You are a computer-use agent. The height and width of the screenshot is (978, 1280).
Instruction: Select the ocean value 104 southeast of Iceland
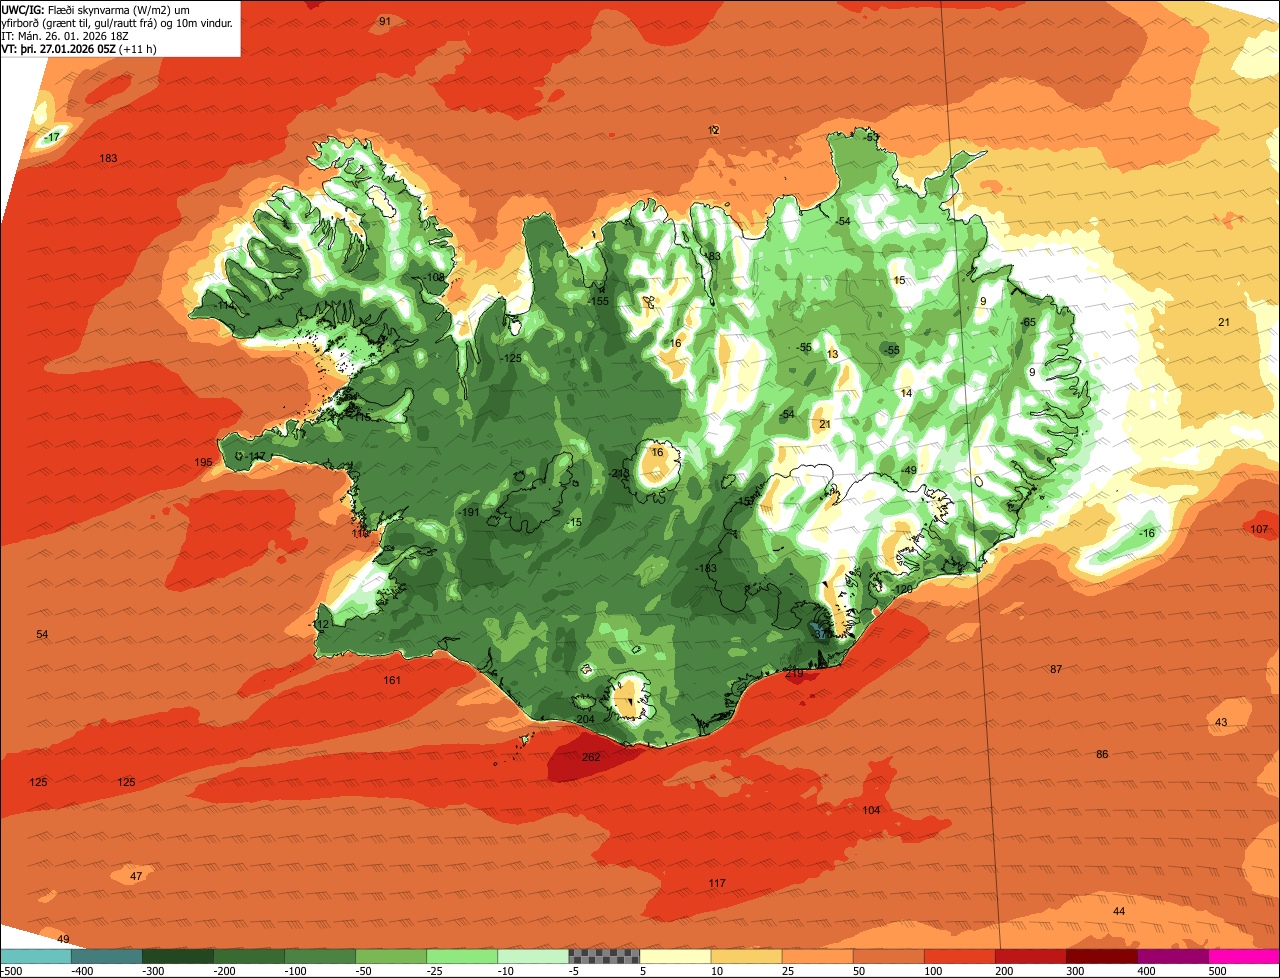pyautogui.click(x=871, y=810)
